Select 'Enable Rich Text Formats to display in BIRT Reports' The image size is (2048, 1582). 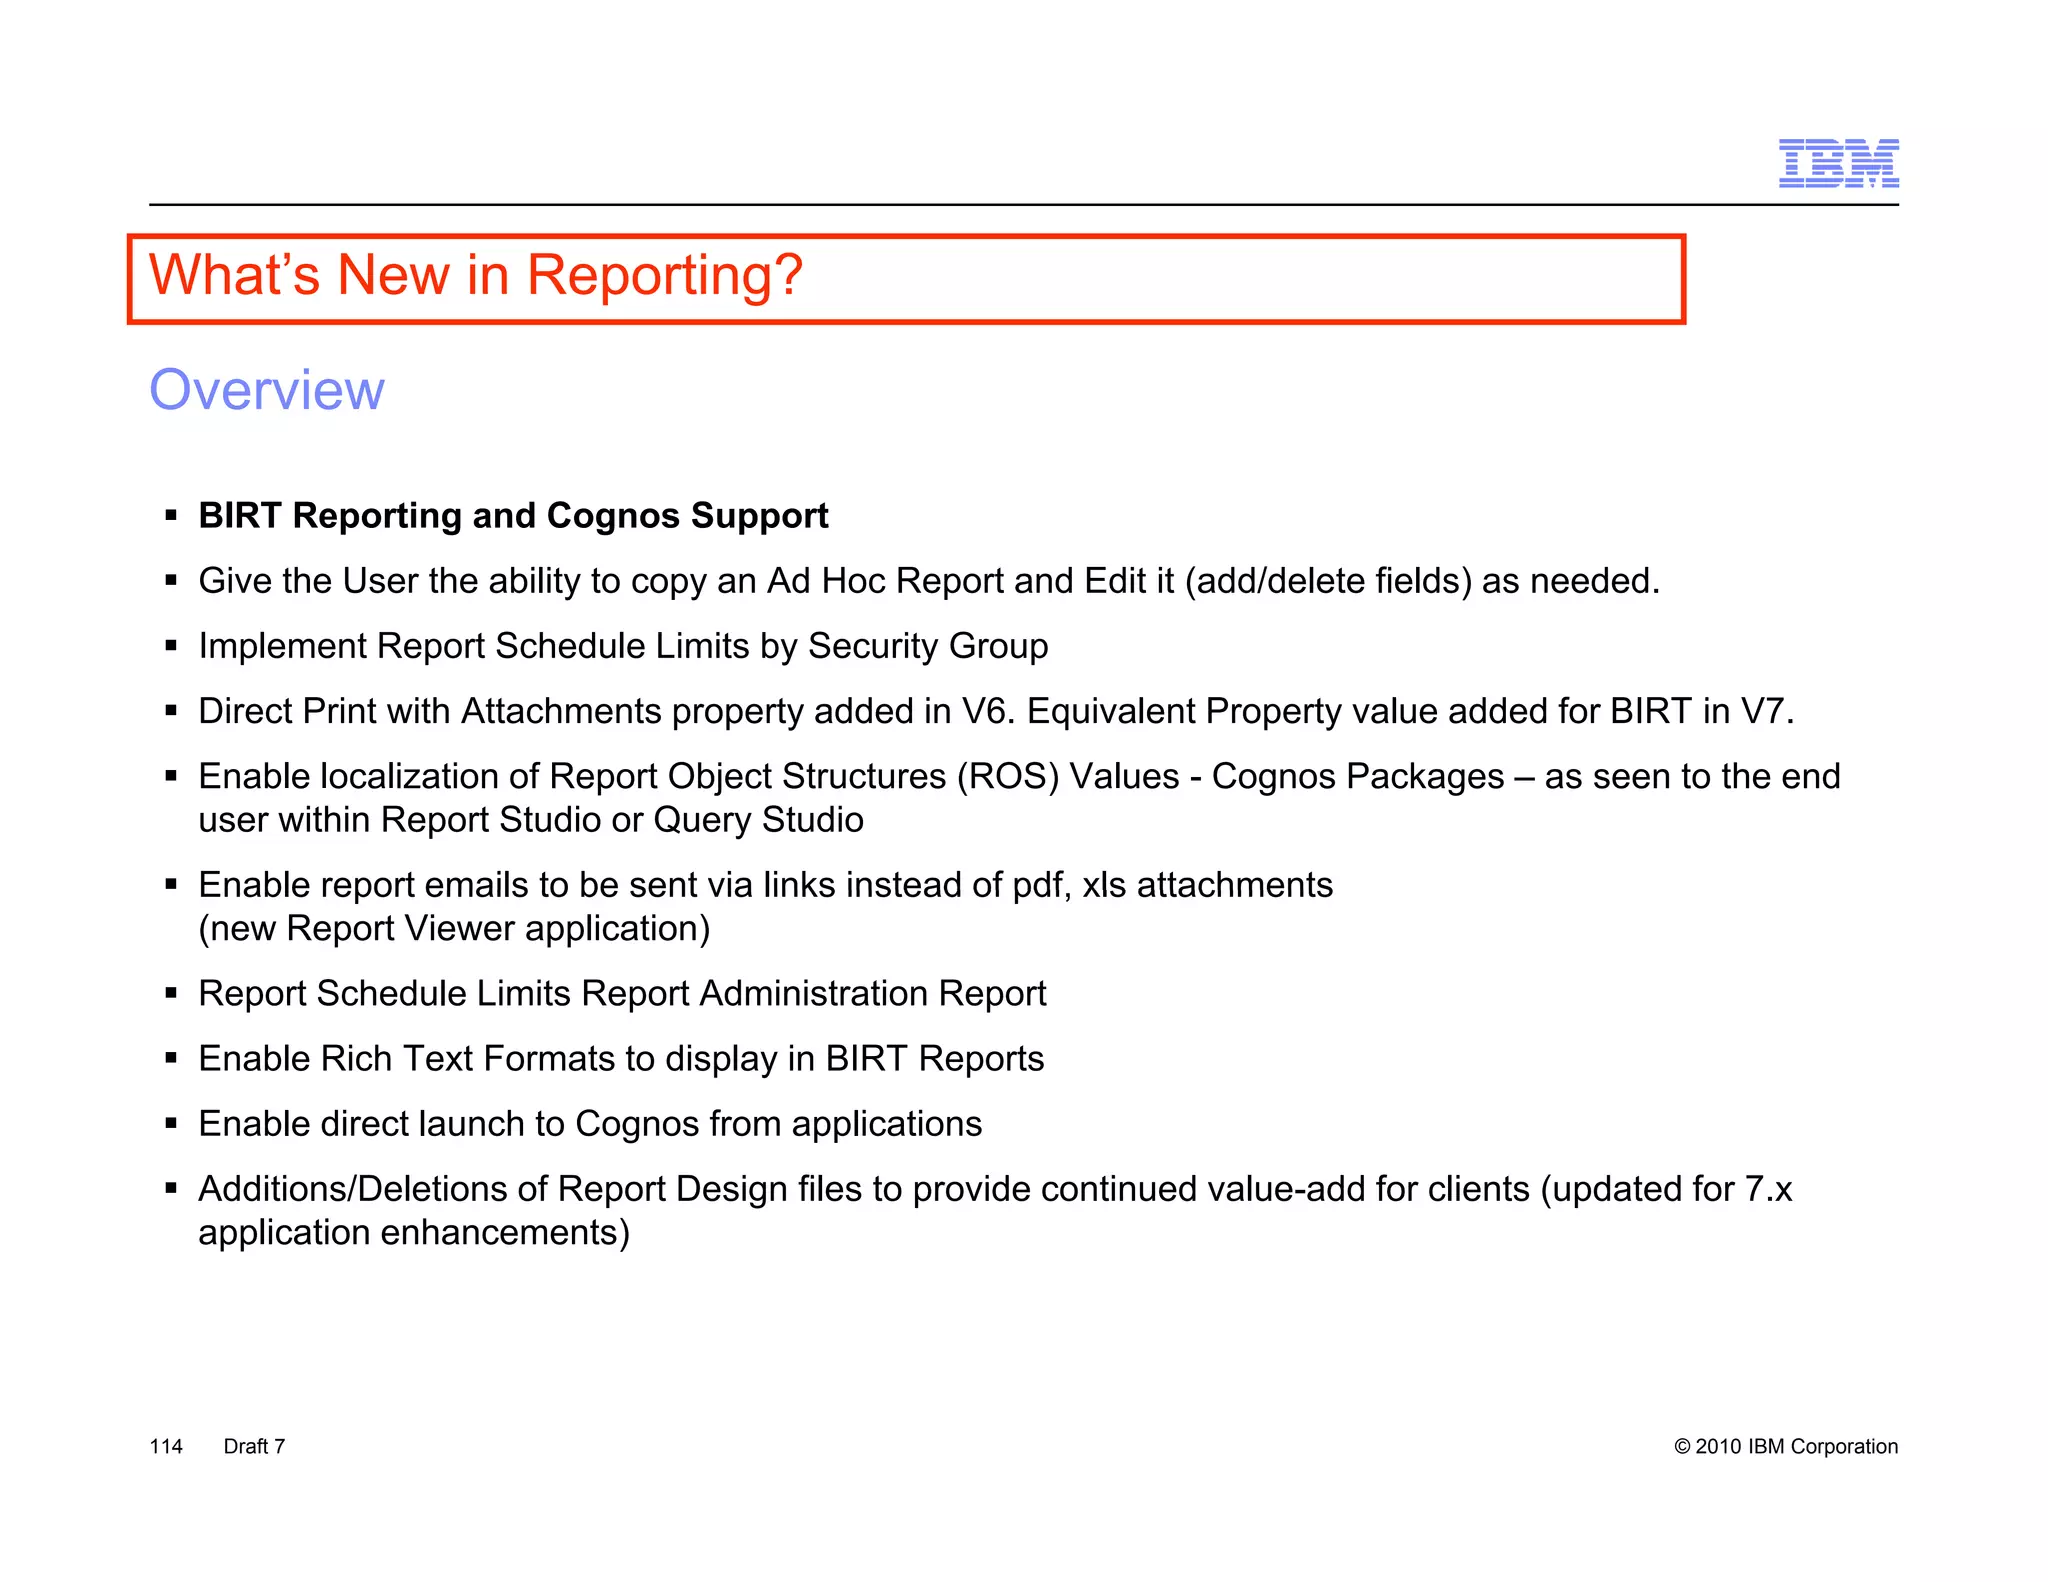click(621, 1059)
